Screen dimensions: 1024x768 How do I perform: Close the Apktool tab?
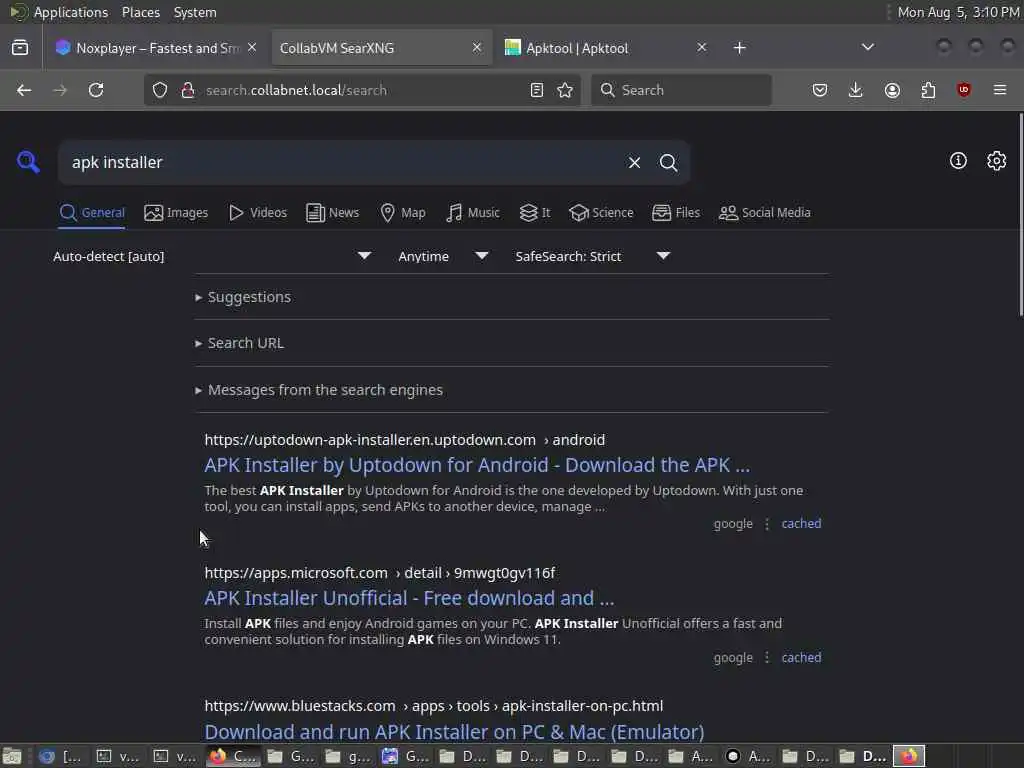(701, 48)
